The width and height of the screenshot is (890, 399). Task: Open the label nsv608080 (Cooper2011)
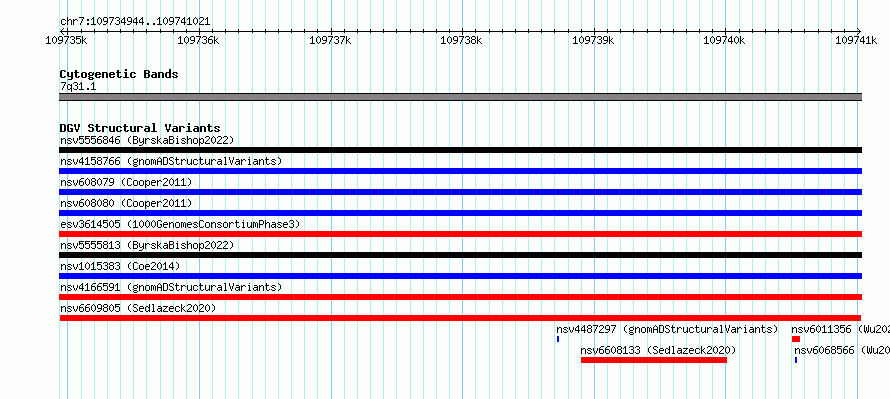click(x=126, y=203)
